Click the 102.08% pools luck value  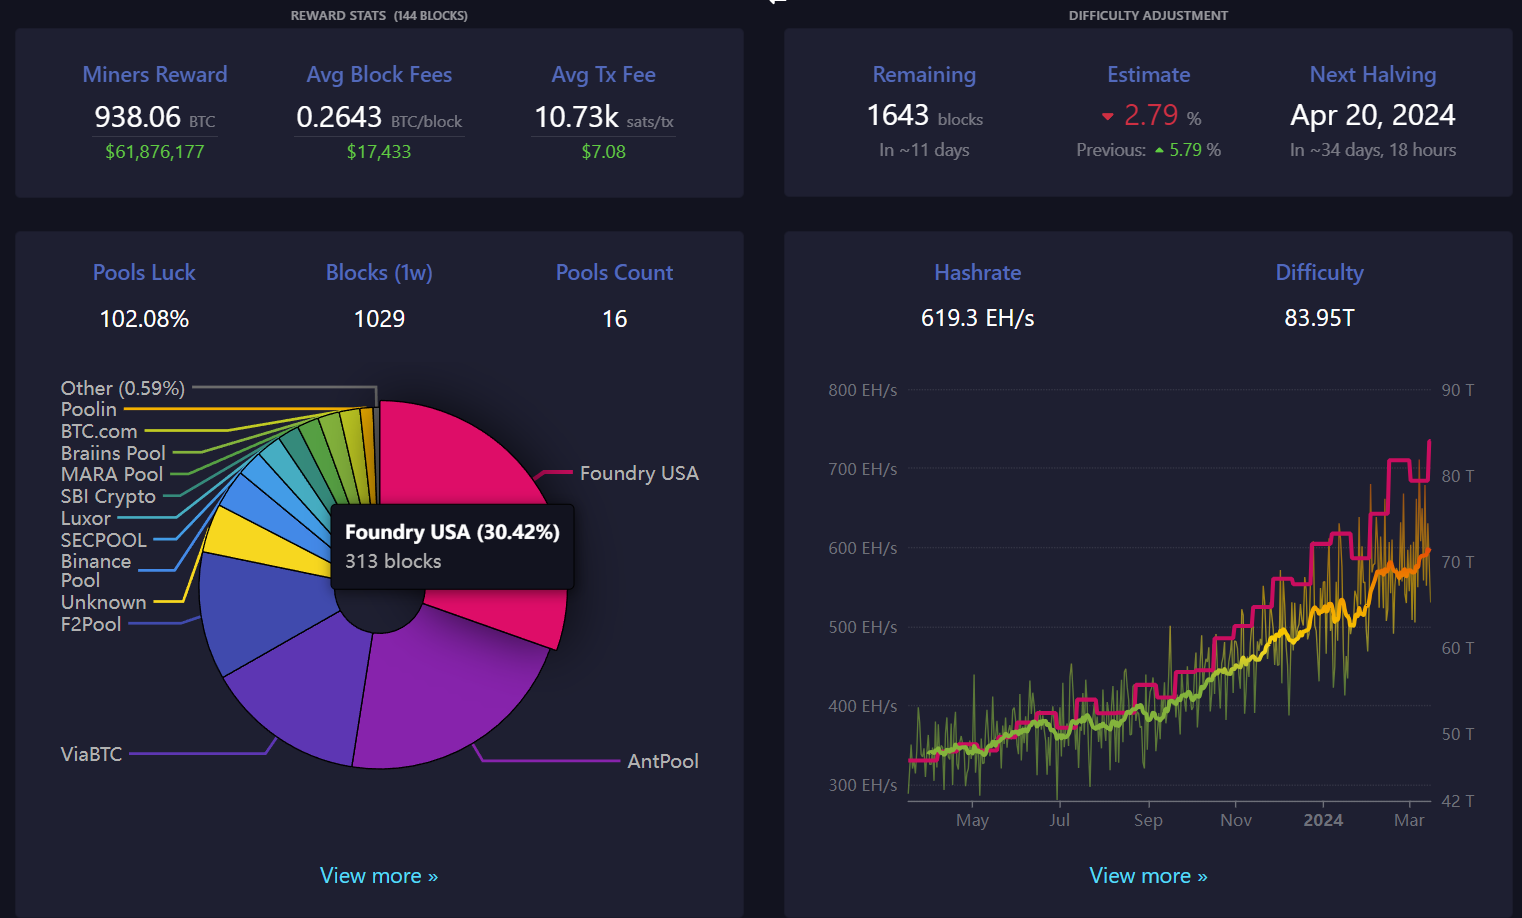(144, 319)
